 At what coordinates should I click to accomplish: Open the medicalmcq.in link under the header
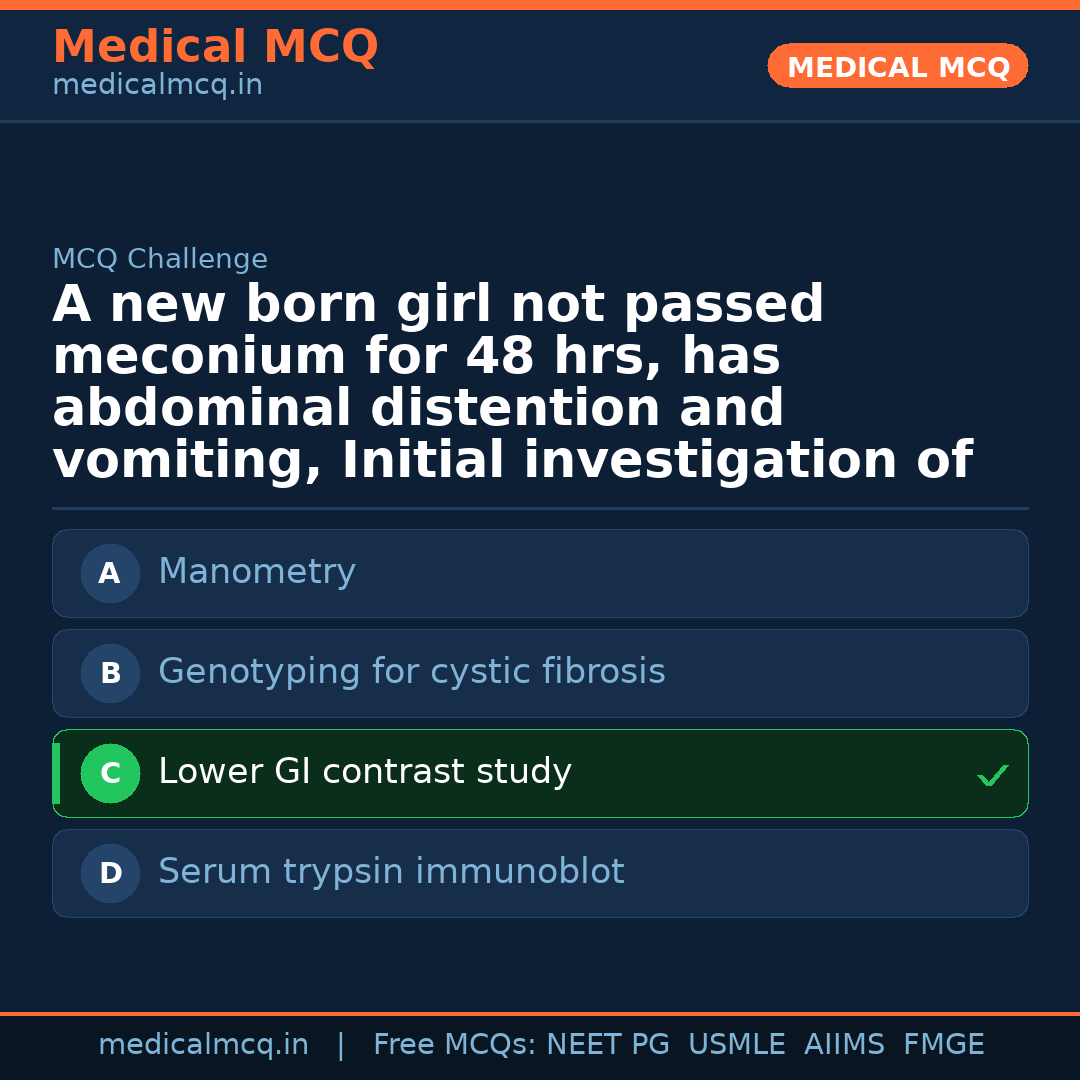157,86
